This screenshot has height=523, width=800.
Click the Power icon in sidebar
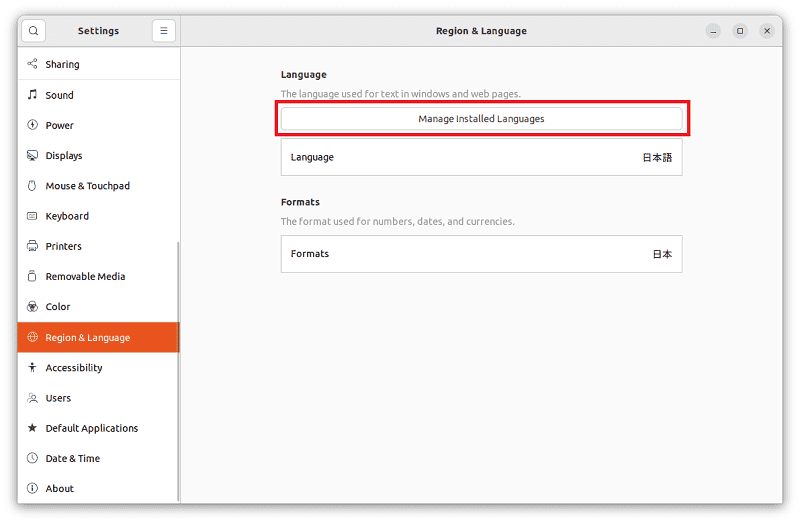click(x=32, y=124)
